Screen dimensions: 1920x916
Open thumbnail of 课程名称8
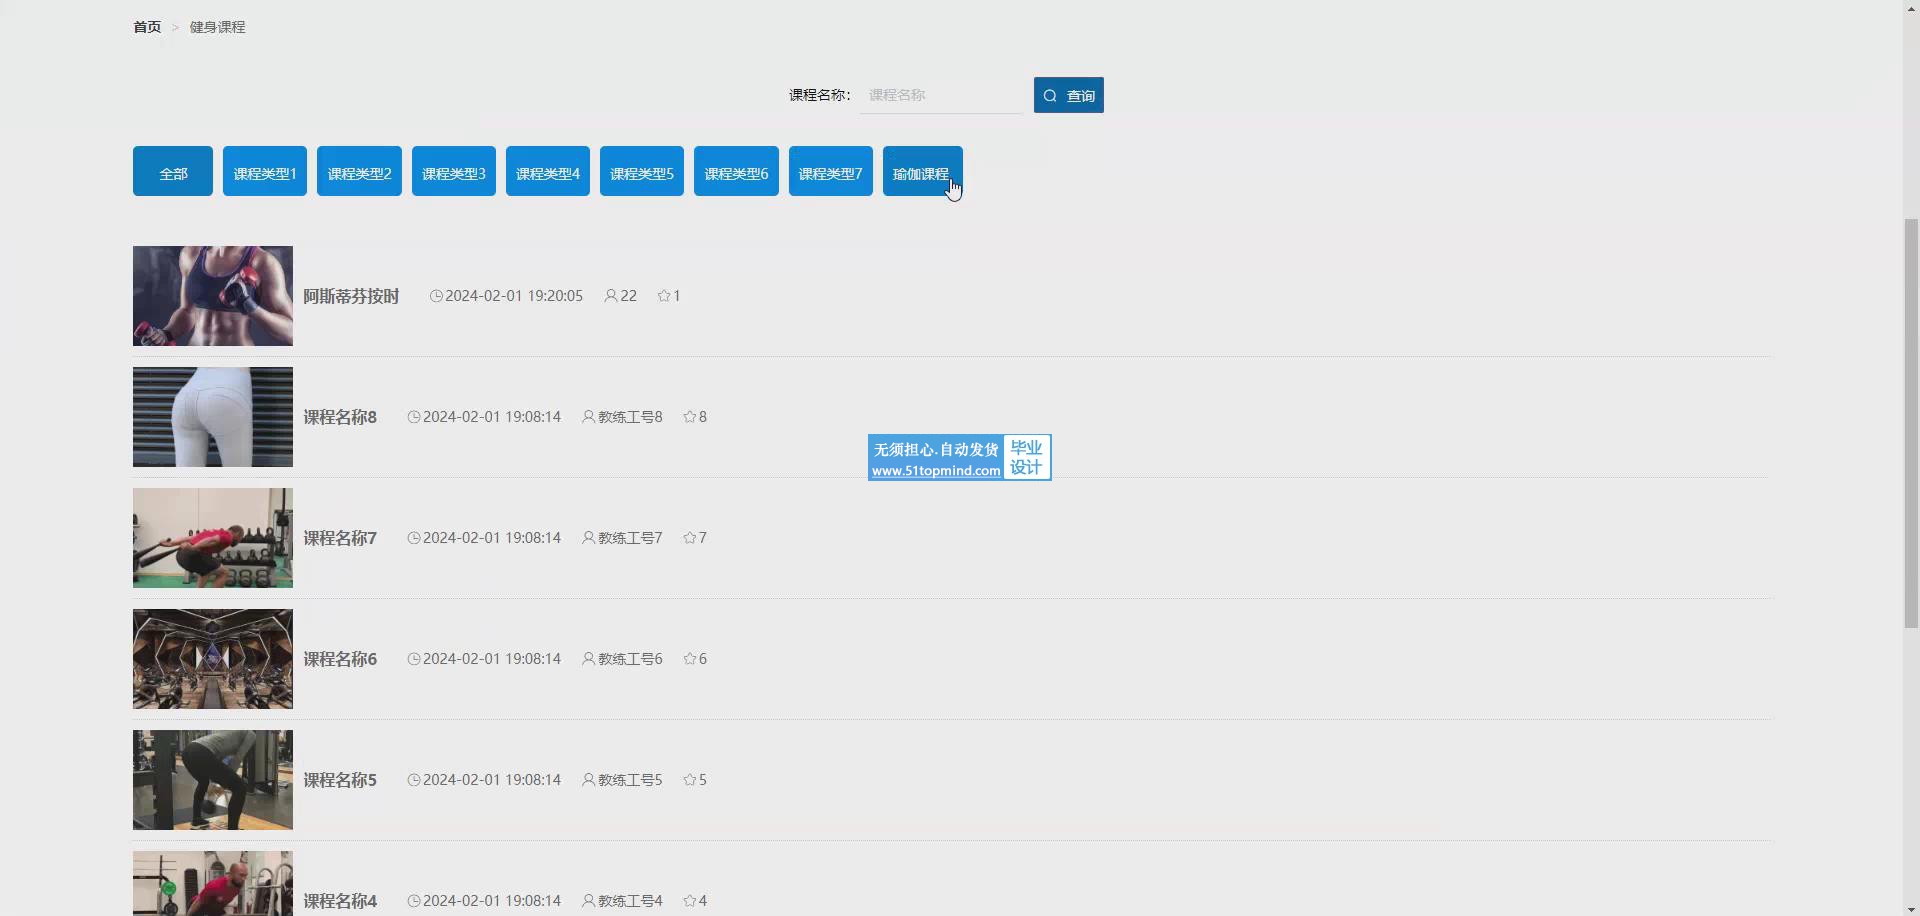[x=213, y=417]
